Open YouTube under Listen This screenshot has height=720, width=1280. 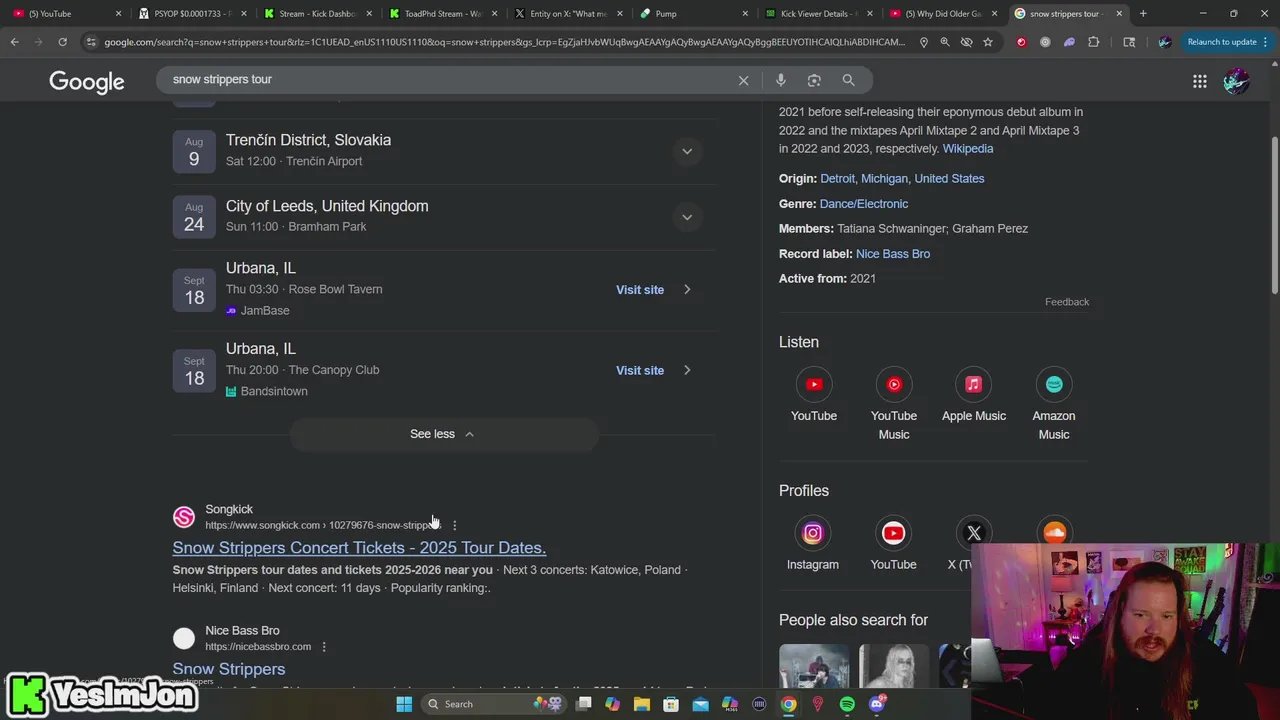click(814, 385)
